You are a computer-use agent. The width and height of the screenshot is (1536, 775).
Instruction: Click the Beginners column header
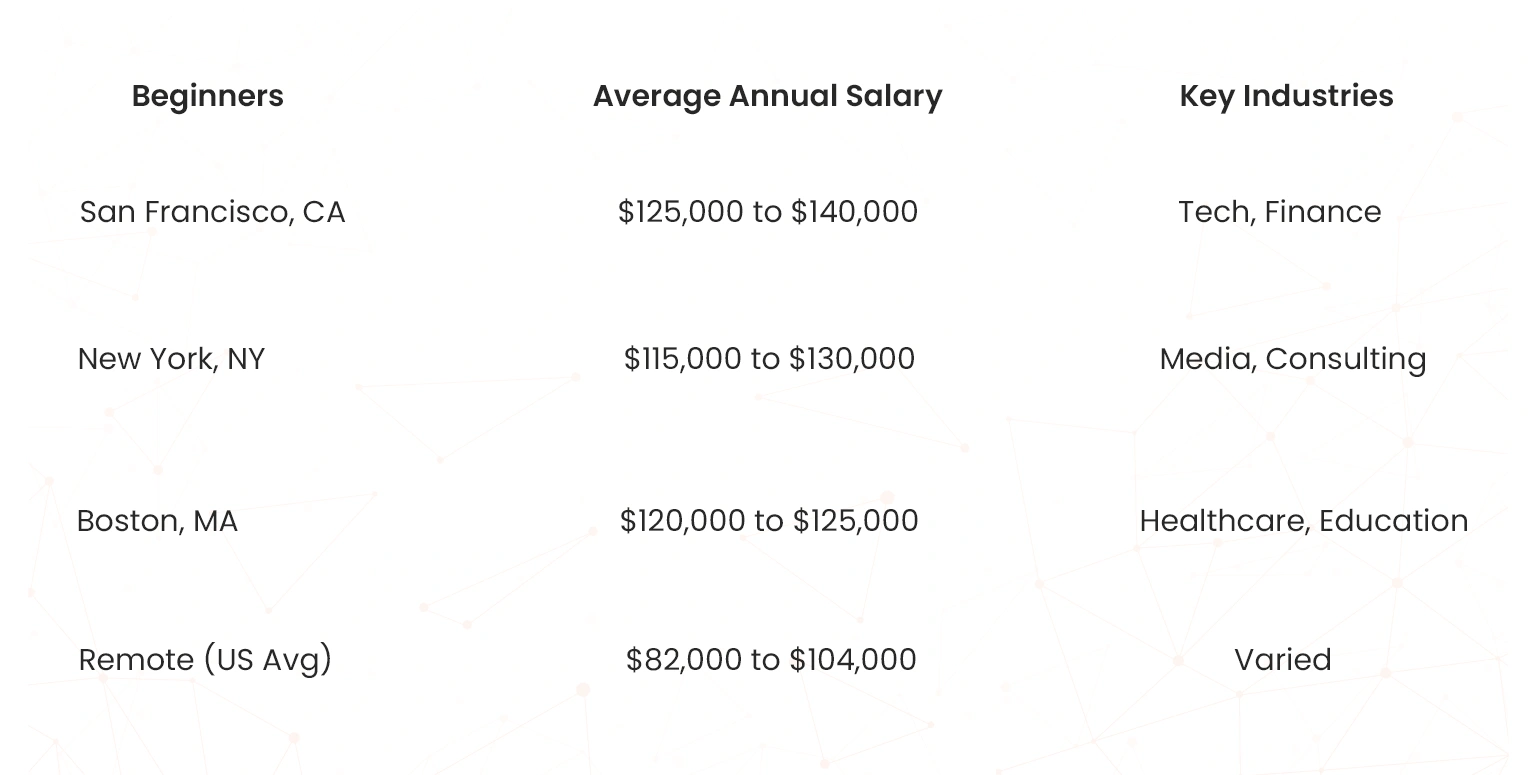208,96
